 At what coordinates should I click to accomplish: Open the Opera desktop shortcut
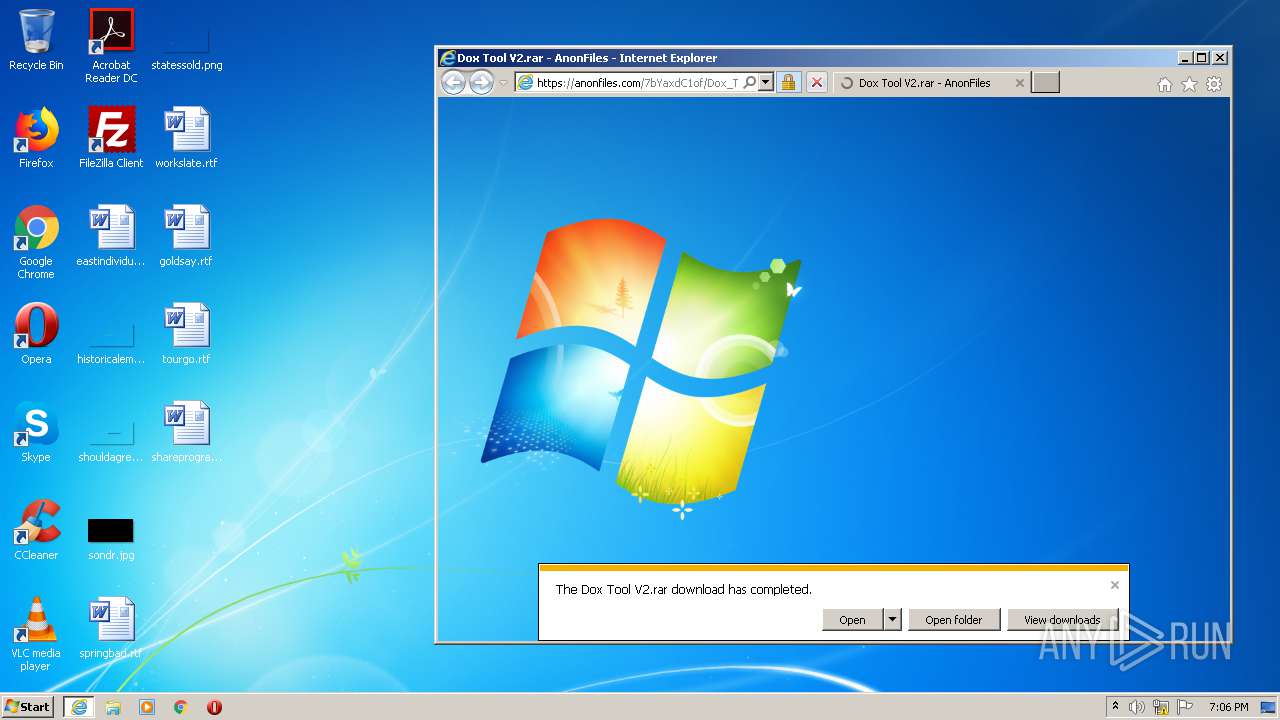tap(36, 334)
